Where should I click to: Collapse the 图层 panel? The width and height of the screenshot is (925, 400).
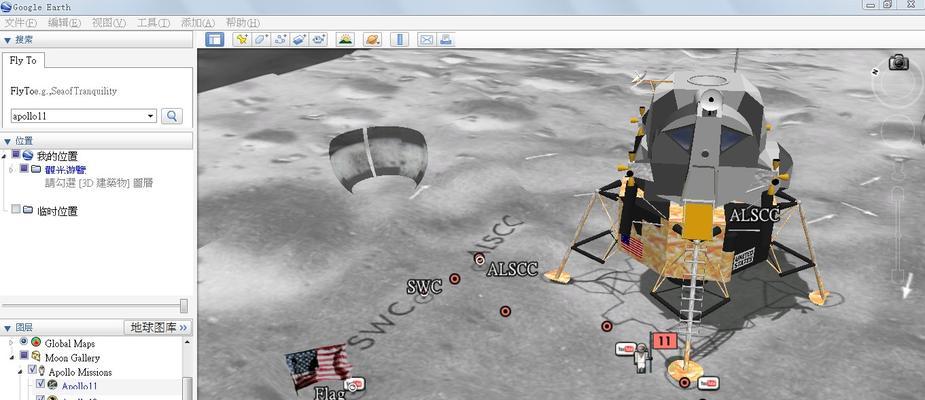(7, 327)
